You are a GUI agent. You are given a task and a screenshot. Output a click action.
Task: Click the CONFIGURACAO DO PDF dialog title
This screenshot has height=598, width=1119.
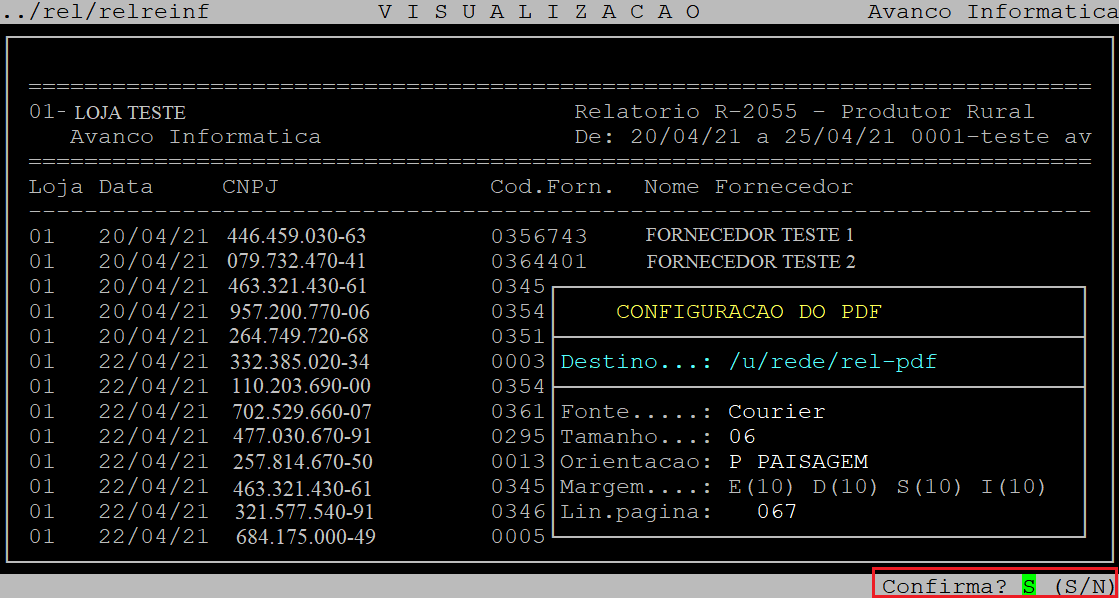749,312
